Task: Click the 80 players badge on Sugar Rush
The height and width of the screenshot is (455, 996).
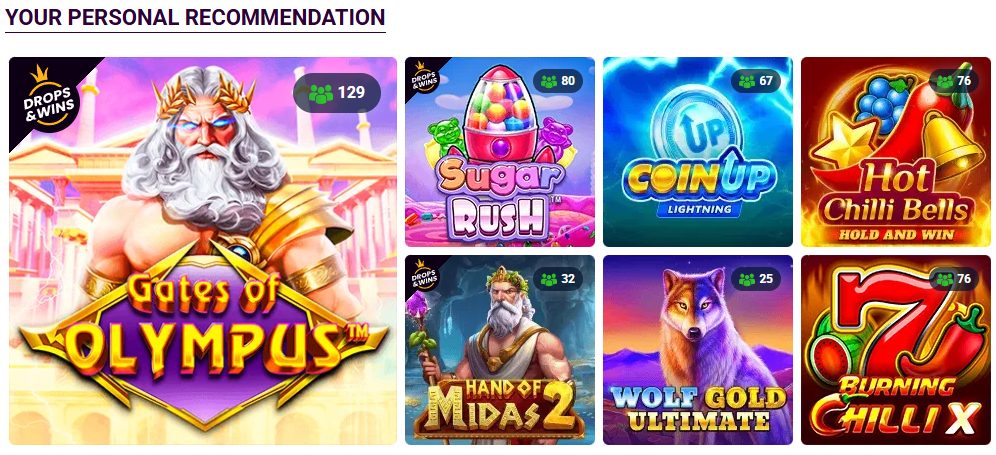Action: coord(558,81)
